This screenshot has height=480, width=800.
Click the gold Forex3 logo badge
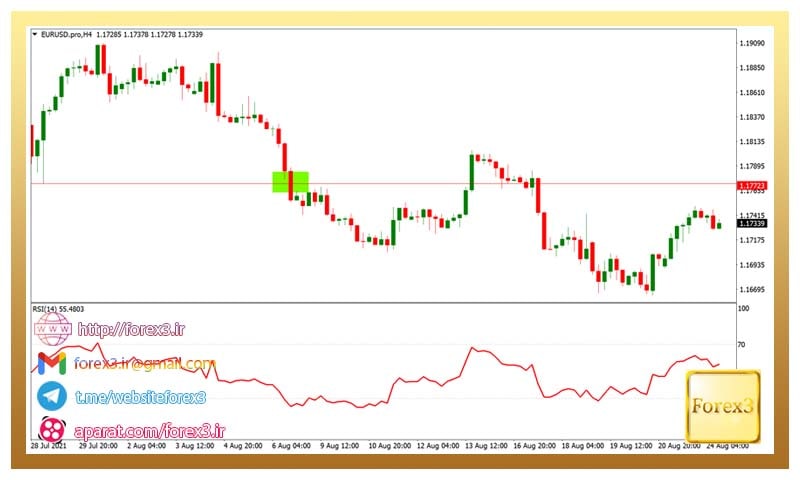[x=722, y=407]
